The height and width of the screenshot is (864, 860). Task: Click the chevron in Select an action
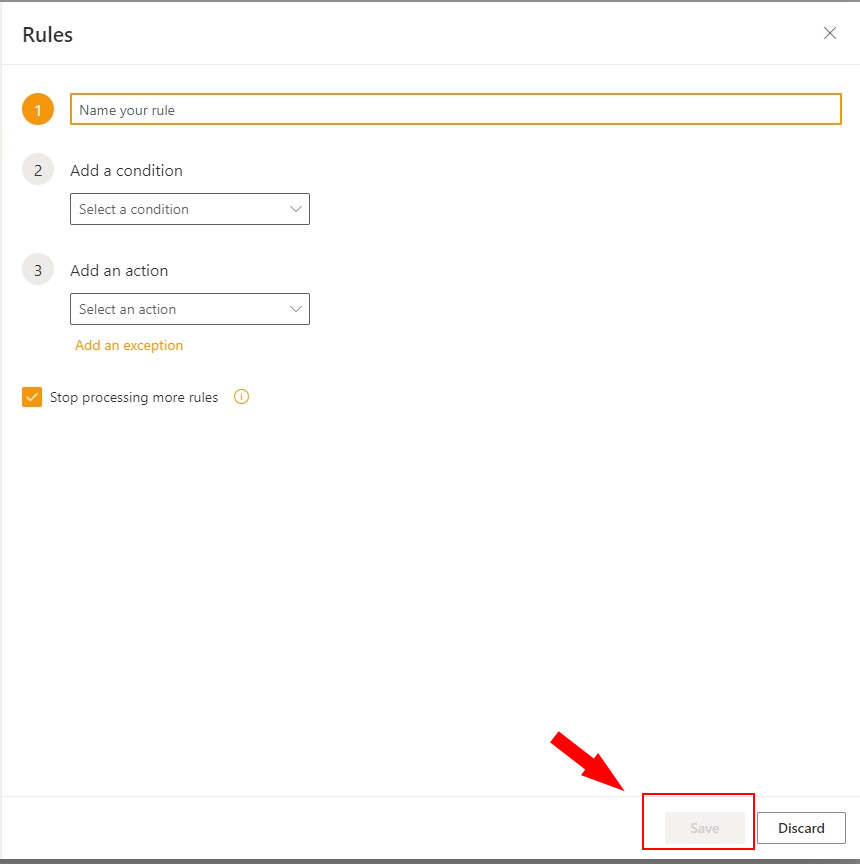tap(295, 309)
